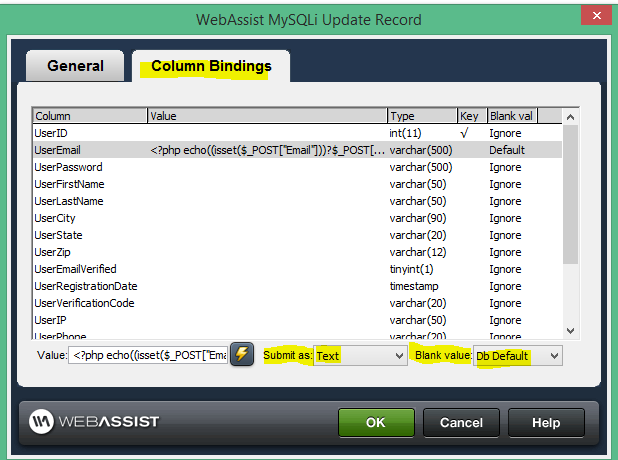Open the Blank value dropdown
Image resolution: width=618 pixels, height=460 pixels.
tap(517, 356)
